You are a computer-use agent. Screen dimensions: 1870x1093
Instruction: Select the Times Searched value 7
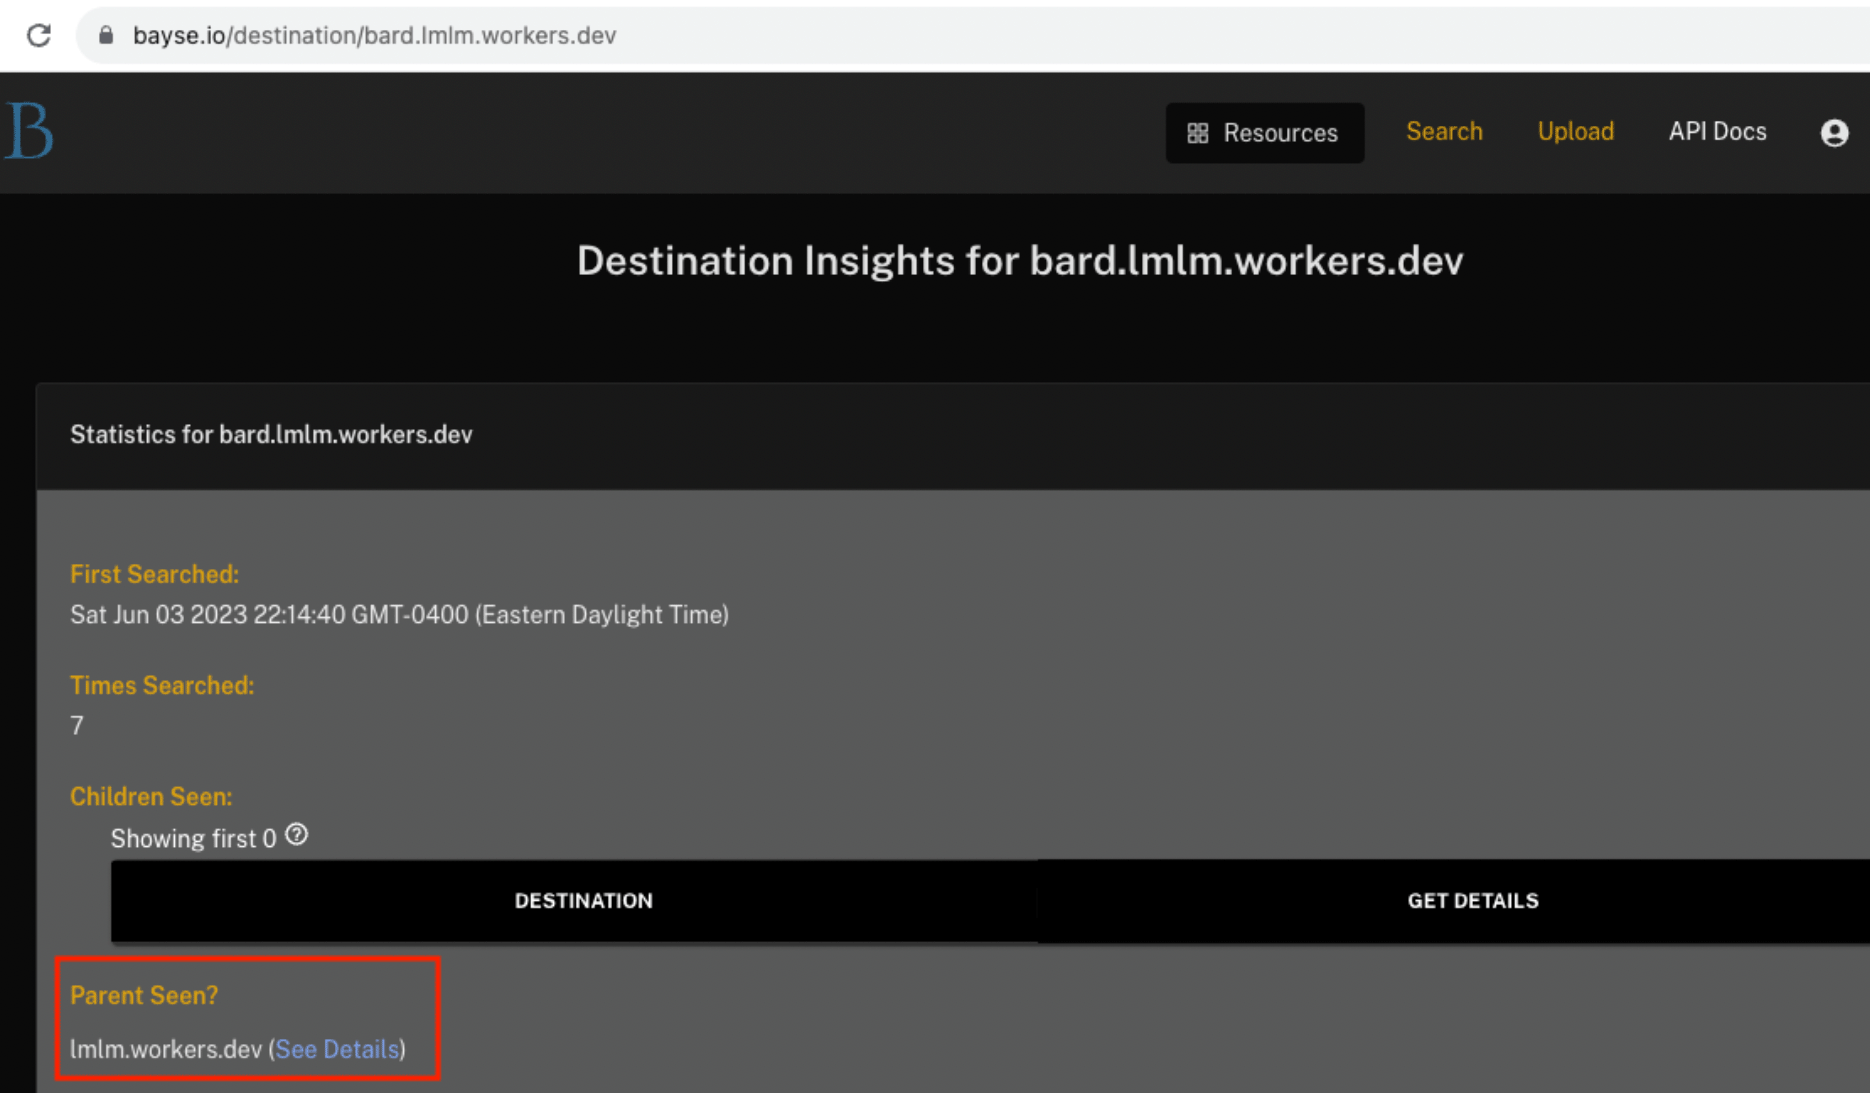pyautogui.click(x=77, y=725)
